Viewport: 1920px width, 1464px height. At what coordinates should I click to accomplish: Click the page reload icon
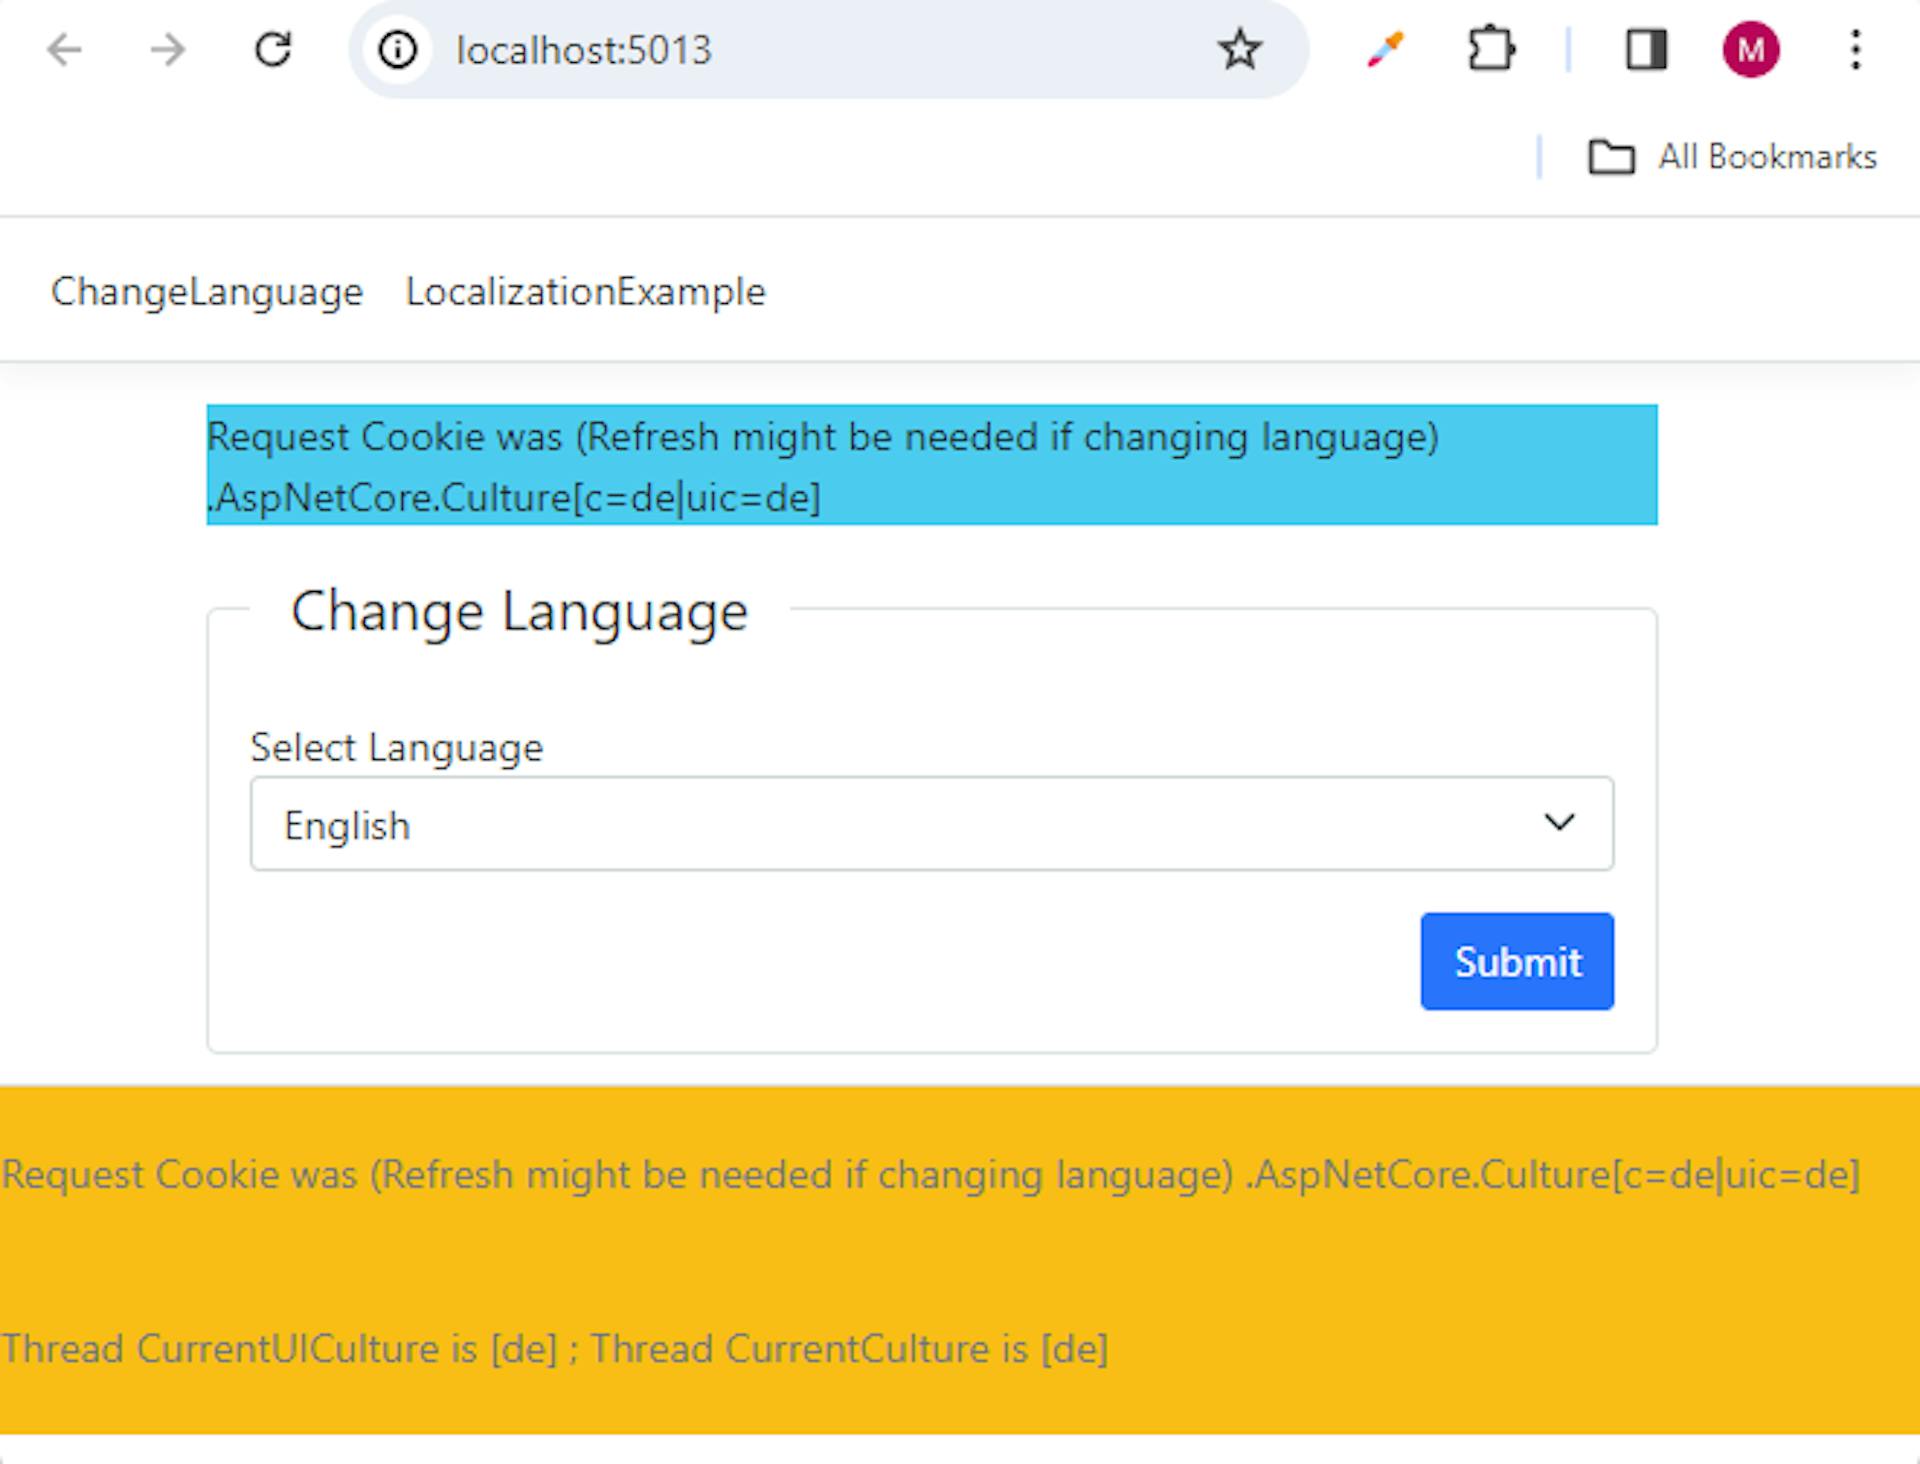pos(274,50)
